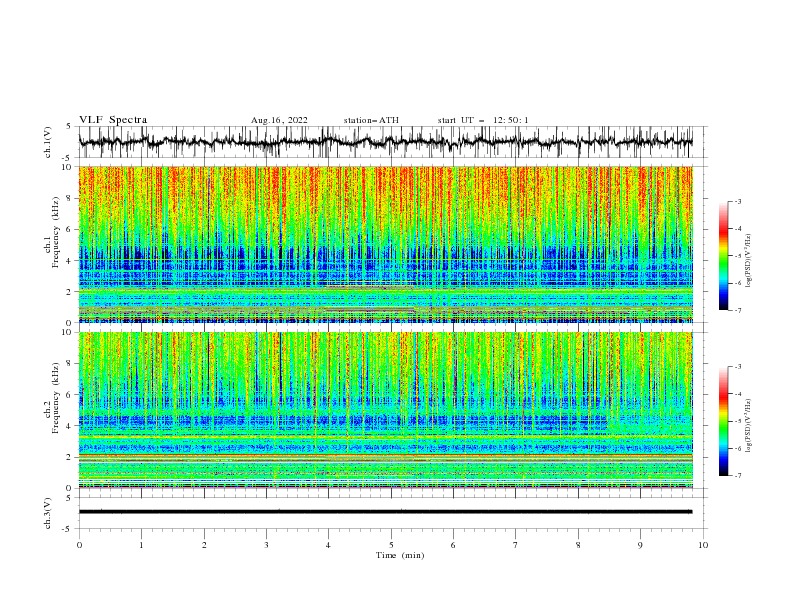Click the time axis tick label "9"
Screen dimensions: 792x612
coord(640,545)
